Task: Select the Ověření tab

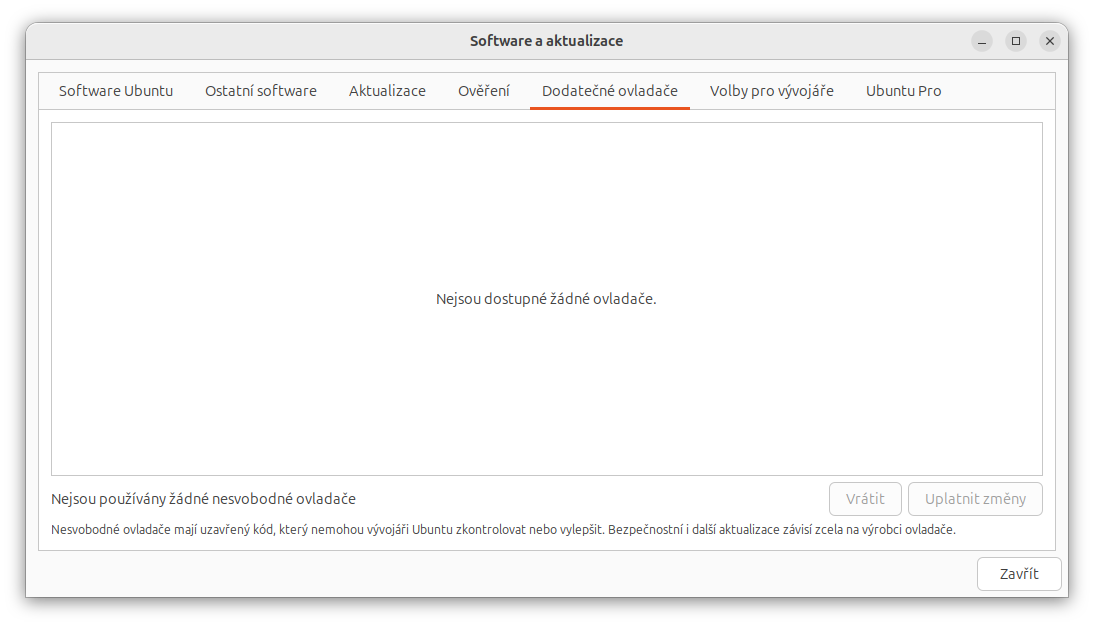Action: [x=484, y=91]
